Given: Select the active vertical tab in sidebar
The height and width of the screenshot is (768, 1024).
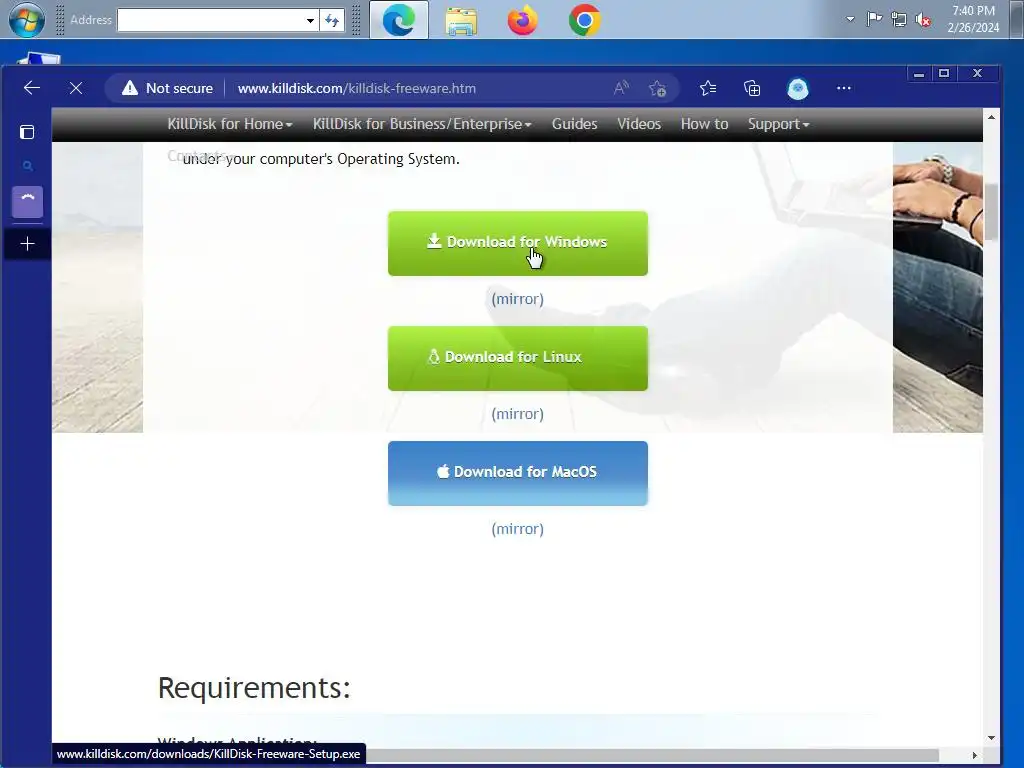Looking at the screenshot, I should point(27,202).
